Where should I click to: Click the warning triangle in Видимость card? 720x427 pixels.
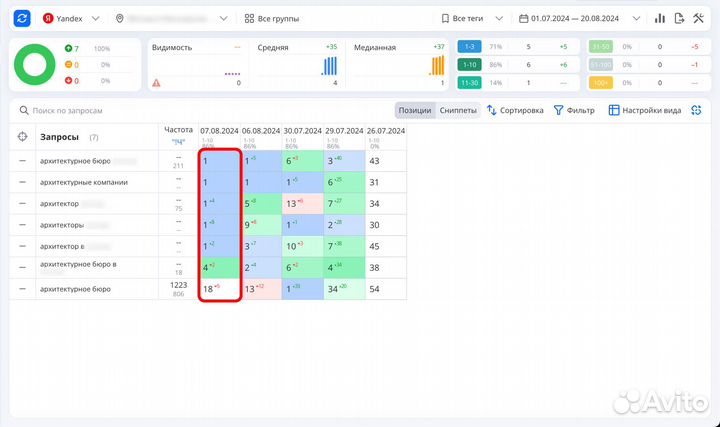click(156, 83)
